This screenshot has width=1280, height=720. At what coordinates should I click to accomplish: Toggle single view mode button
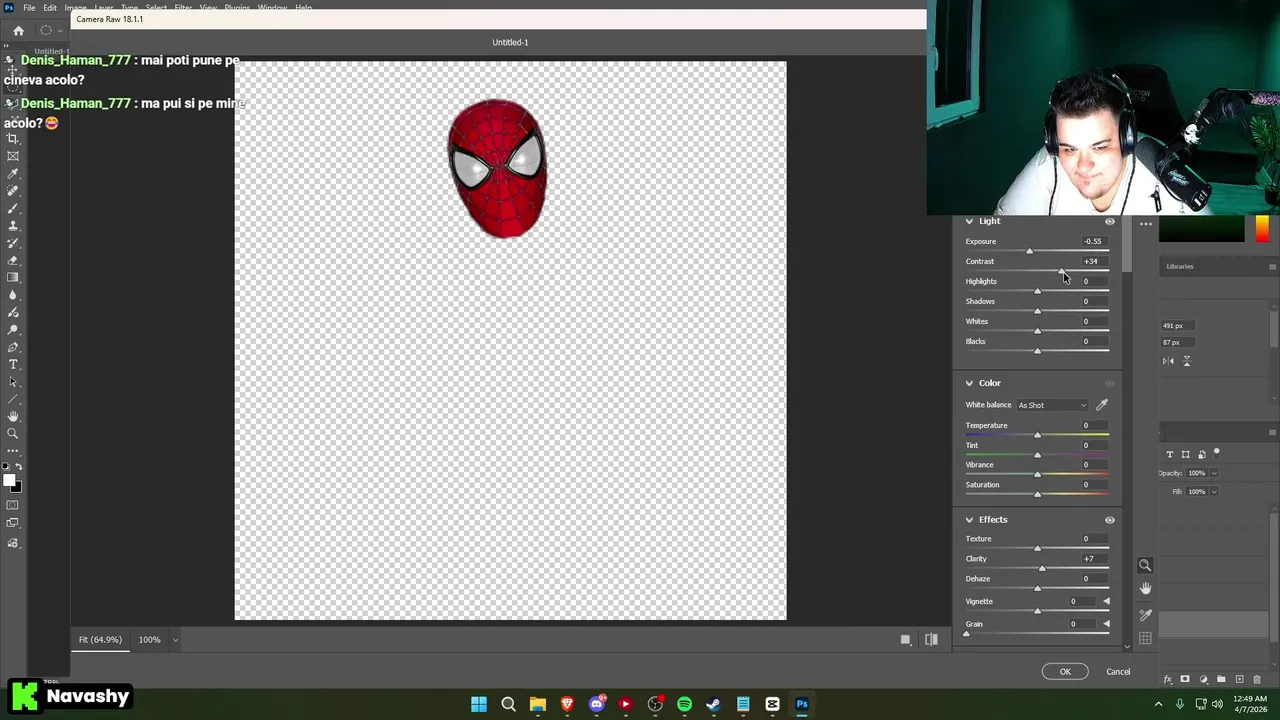[x=906, y=640]
